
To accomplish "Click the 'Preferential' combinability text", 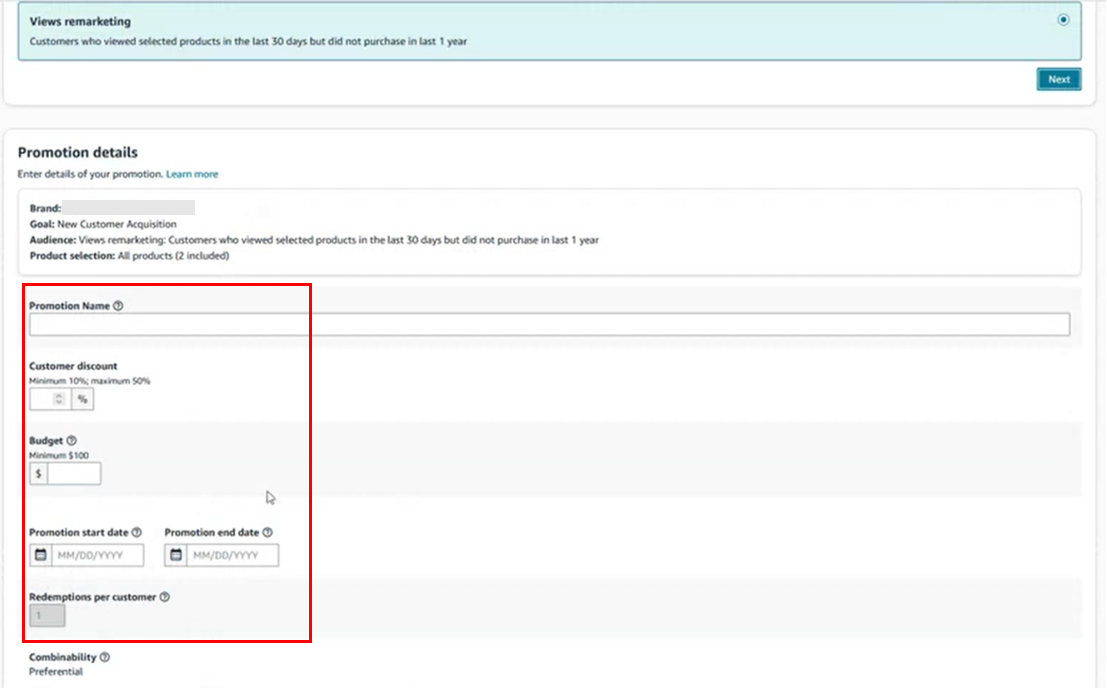I will 56,672.
